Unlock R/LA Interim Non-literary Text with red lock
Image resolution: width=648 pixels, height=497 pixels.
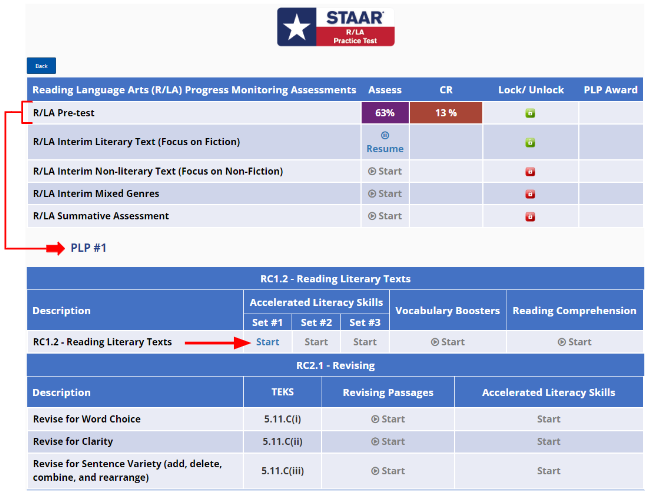pos(530,171)
